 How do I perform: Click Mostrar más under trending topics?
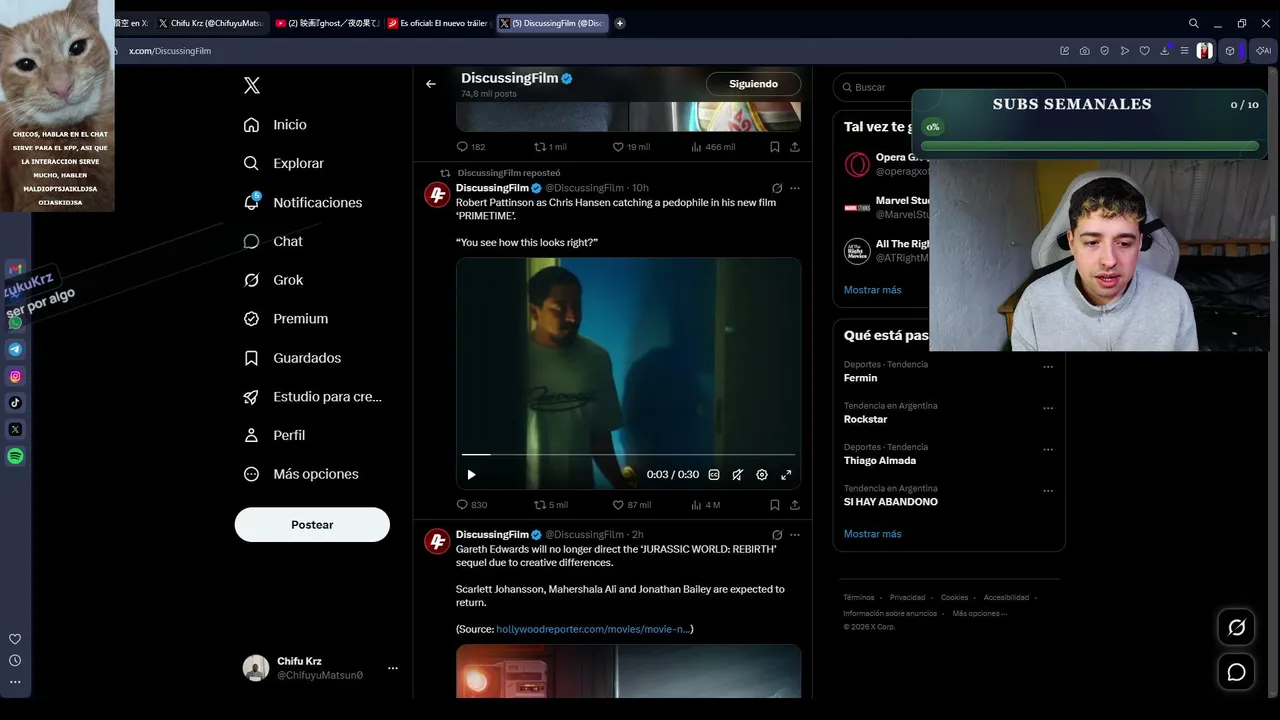click(x=872, y=534)
